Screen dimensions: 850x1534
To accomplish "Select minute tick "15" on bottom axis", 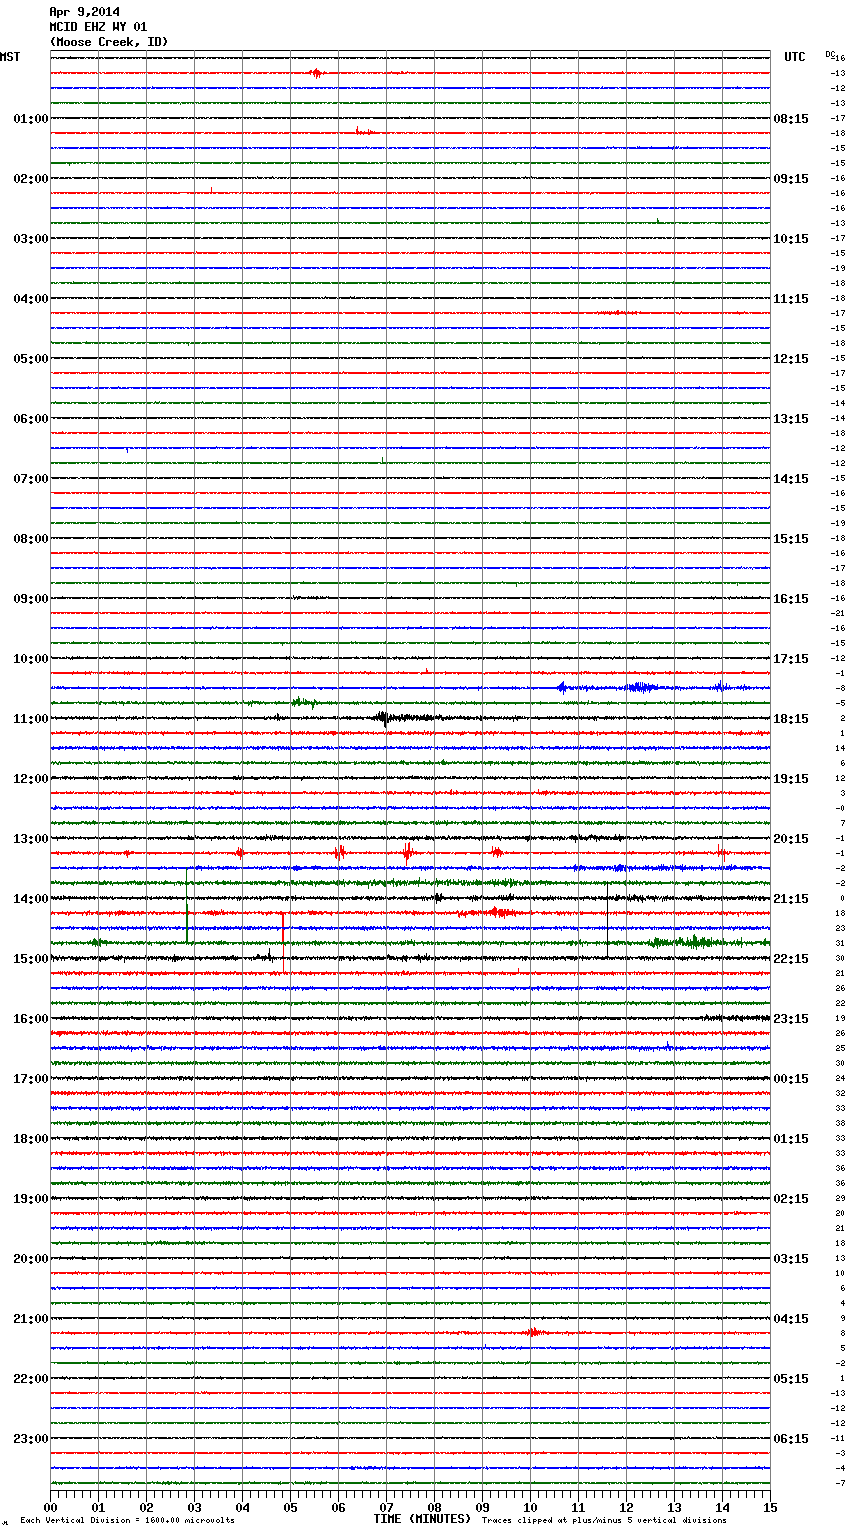I will [770, 1507].
